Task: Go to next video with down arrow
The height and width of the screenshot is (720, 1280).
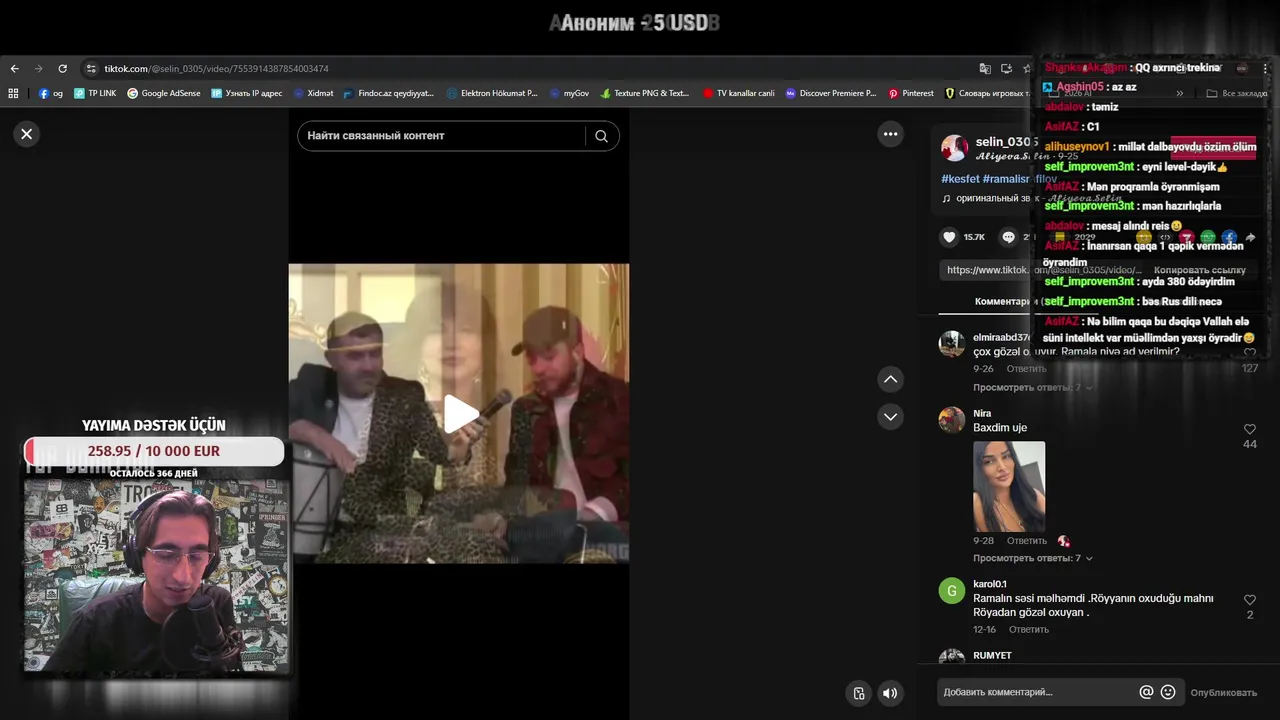Action: pos(890,416)
